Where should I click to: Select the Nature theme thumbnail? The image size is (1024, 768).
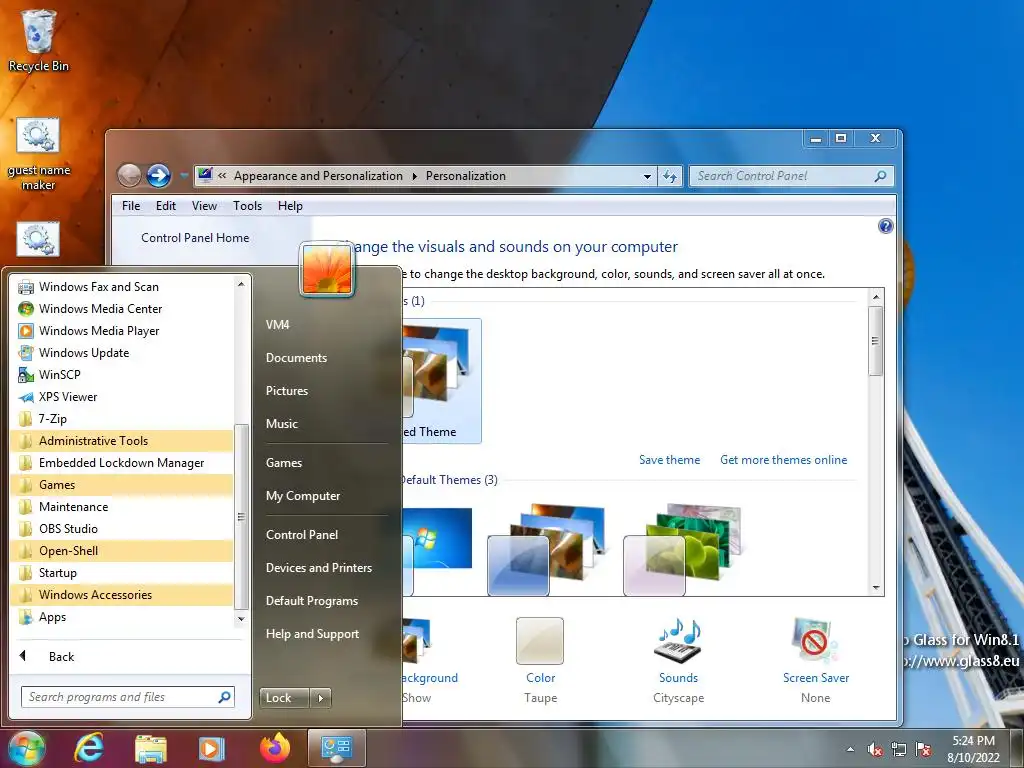682,550
